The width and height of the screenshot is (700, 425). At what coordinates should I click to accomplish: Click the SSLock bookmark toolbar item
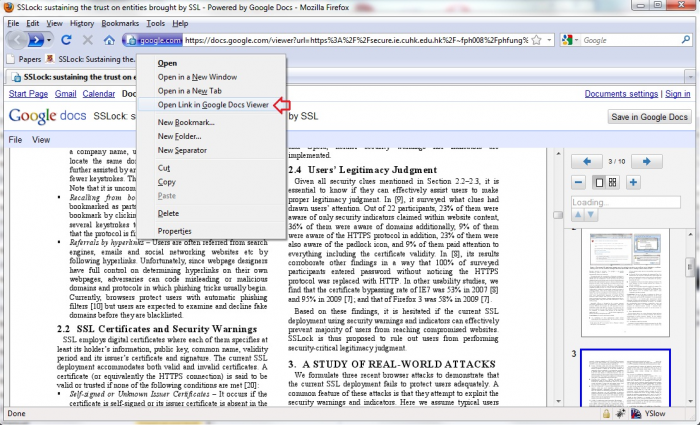tap(91, 59)
